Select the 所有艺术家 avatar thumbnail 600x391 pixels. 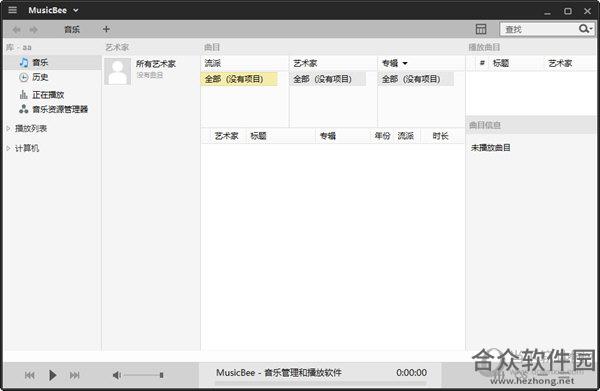click(117, 71)
